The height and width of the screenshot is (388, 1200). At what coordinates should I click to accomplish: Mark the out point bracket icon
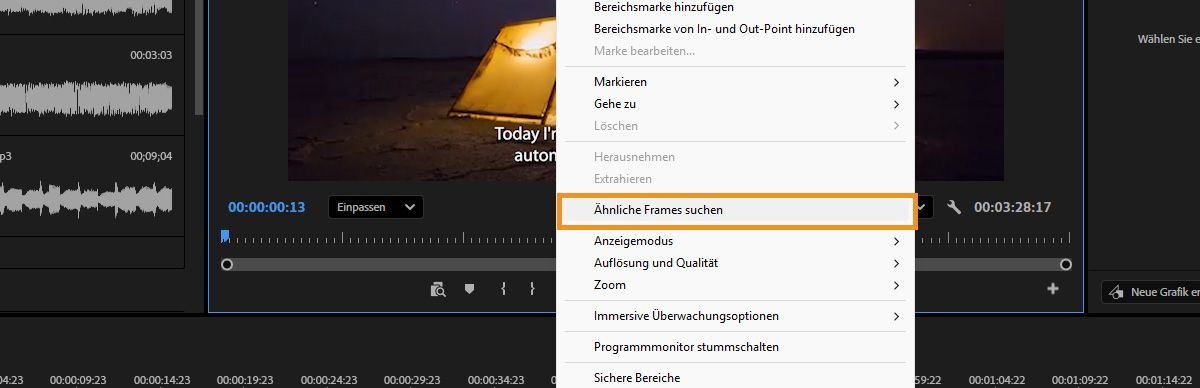[x=532, y=289]
